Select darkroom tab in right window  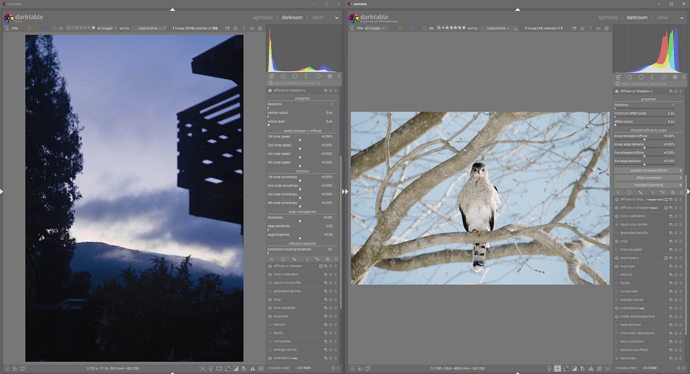637,18
